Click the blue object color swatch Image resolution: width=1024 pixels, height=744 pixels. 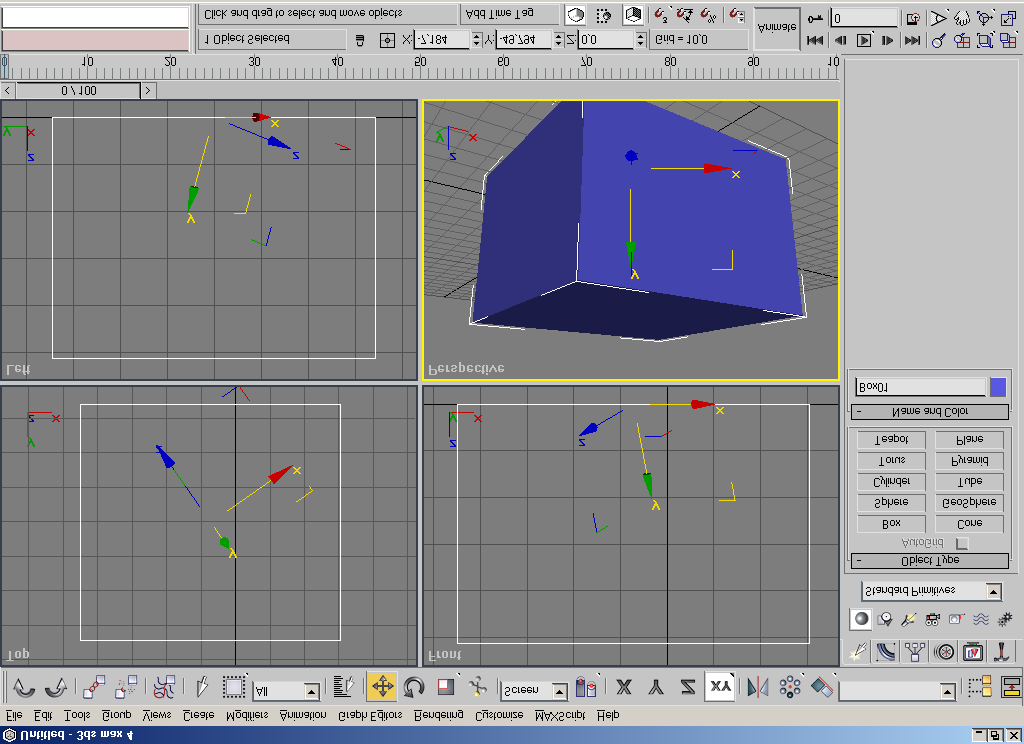point(998,387)
